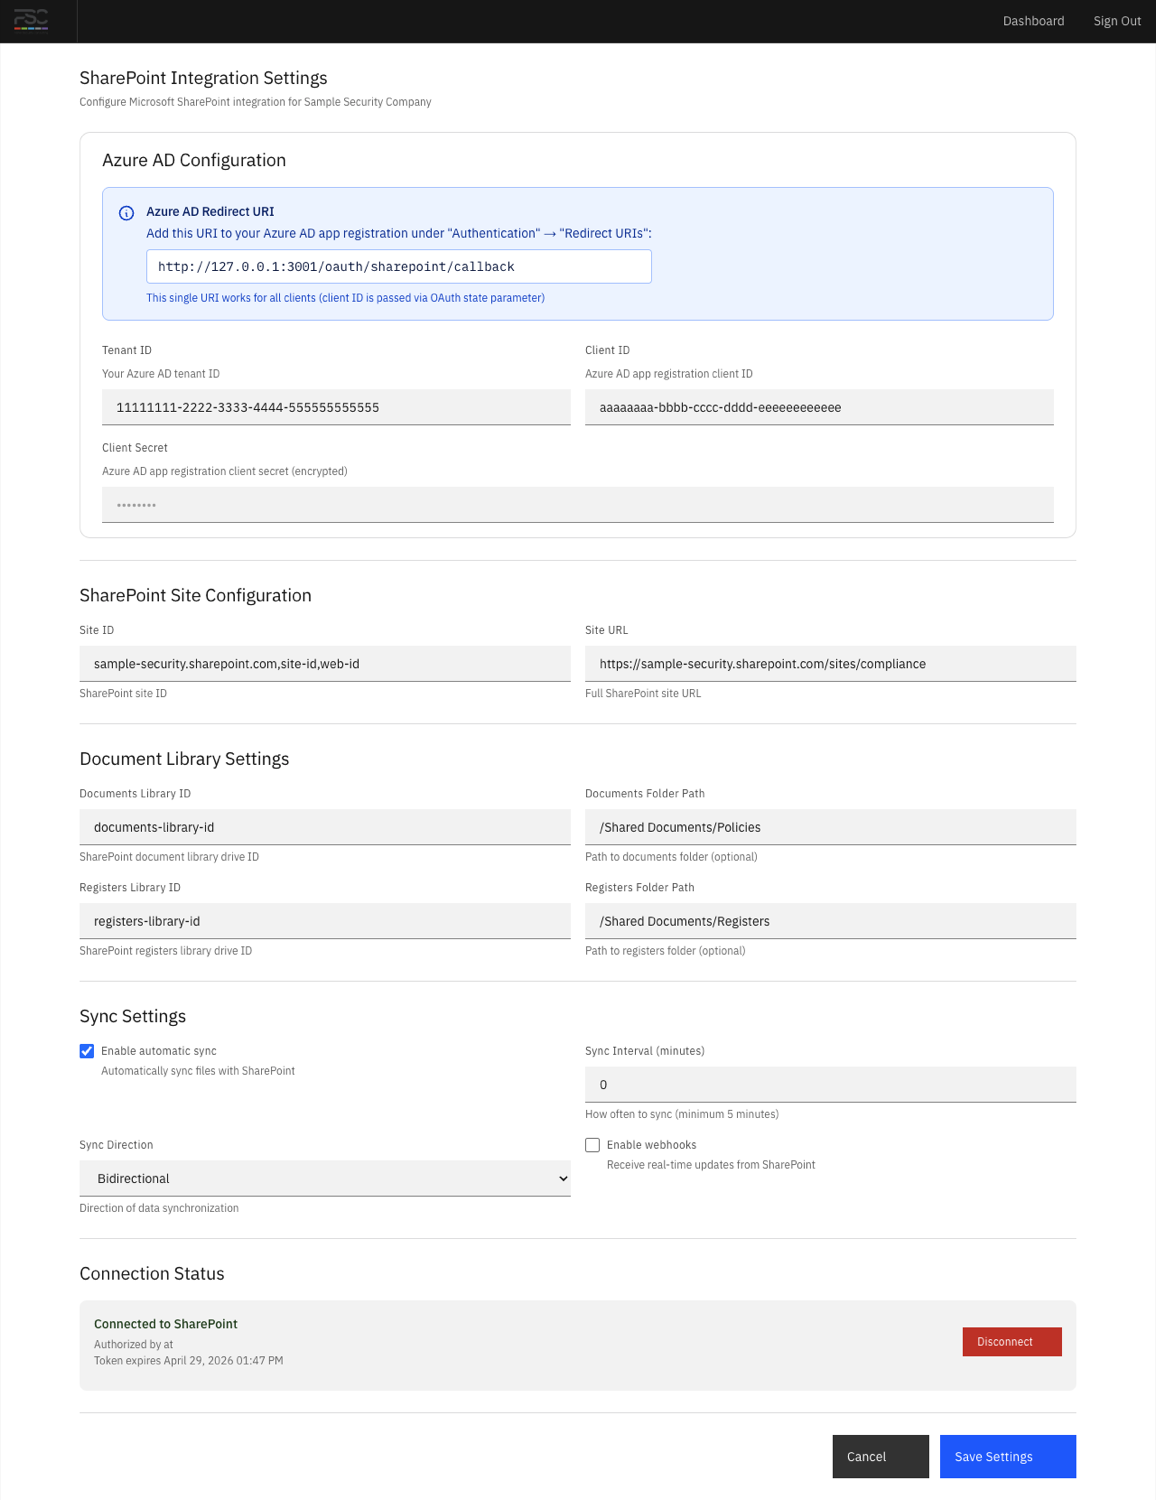Expand the Sync Direction selector chevron

pyautogui.click(x=561, y=1178)
